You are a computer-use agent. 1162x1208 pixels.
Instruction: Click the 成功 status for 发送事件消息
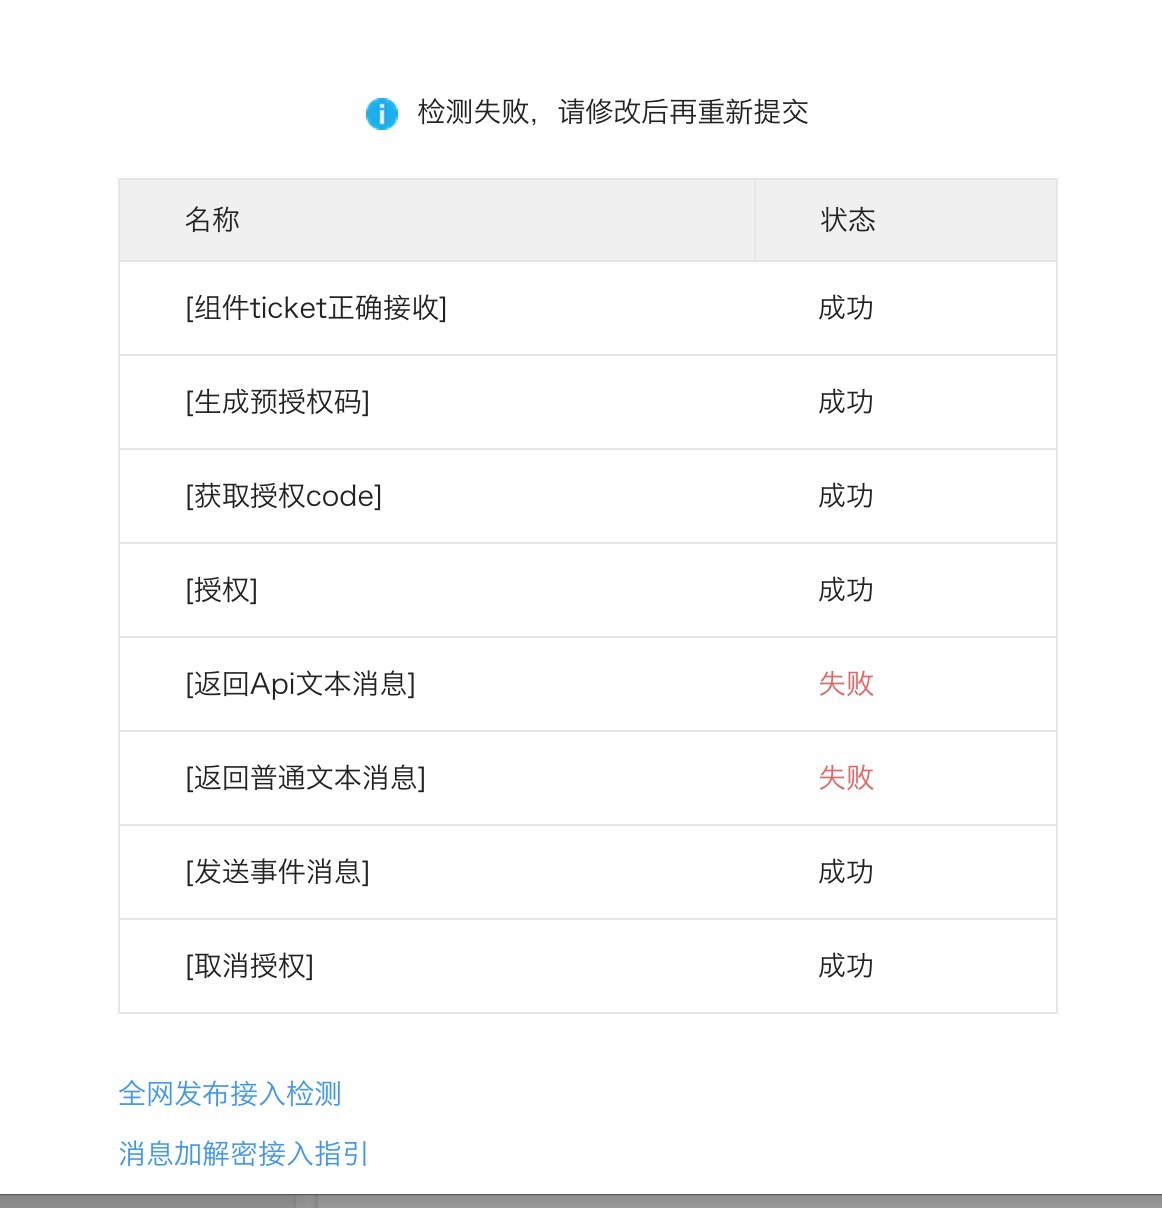[846, 872]
